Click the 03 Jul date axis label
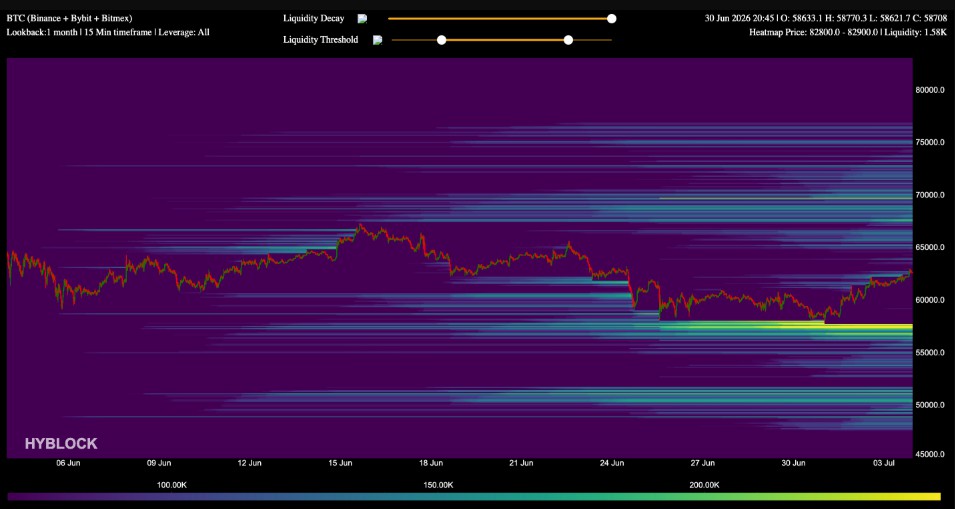 884,463
